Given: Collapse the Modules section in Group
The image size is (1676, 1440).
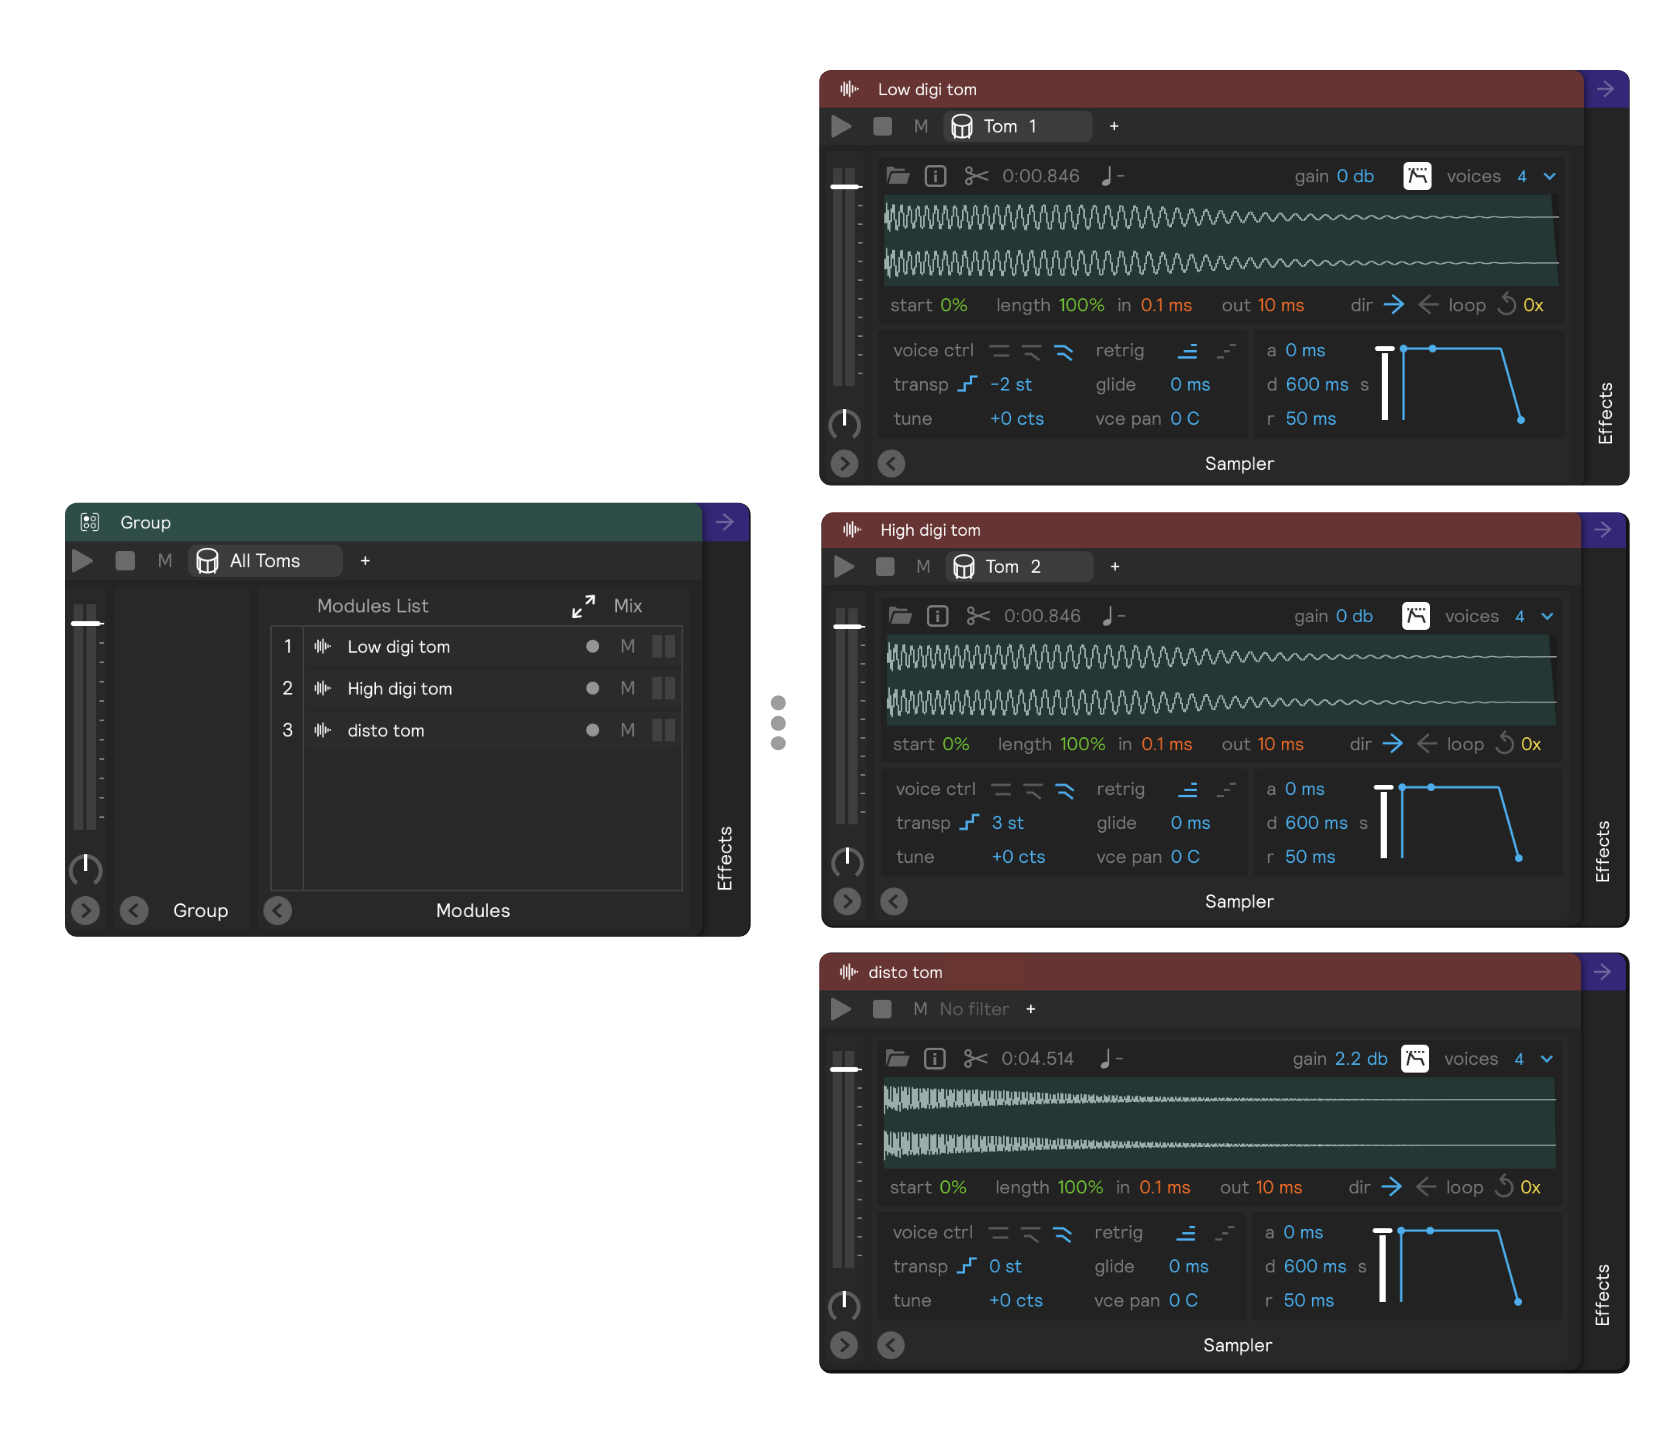Looking at the screenshot, I should [x=278, y=910].
